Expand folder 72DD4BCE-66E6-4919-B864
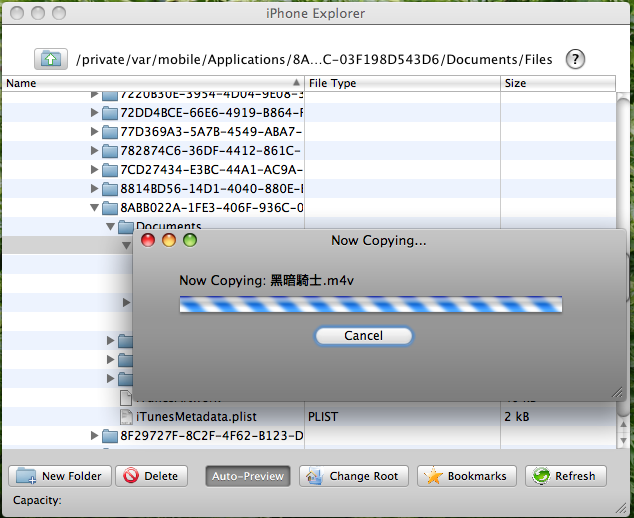The height and width of the screenshot is (518, 634). [94, 112]
